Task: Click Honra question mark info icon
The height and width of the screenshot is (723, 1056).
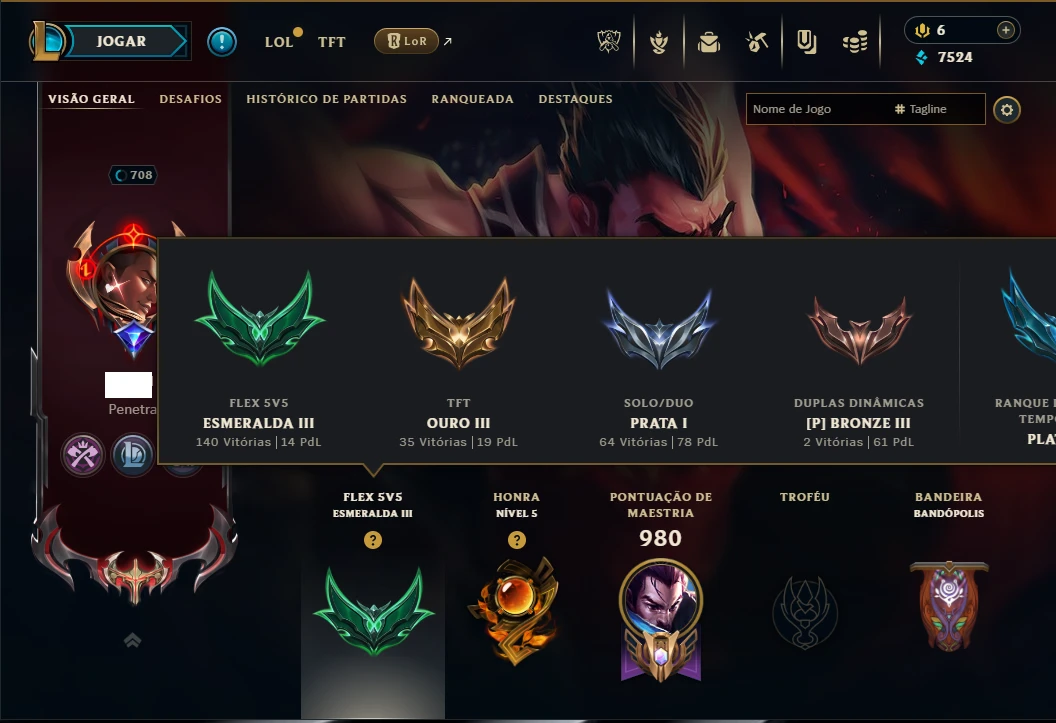Action: point(517,540)
